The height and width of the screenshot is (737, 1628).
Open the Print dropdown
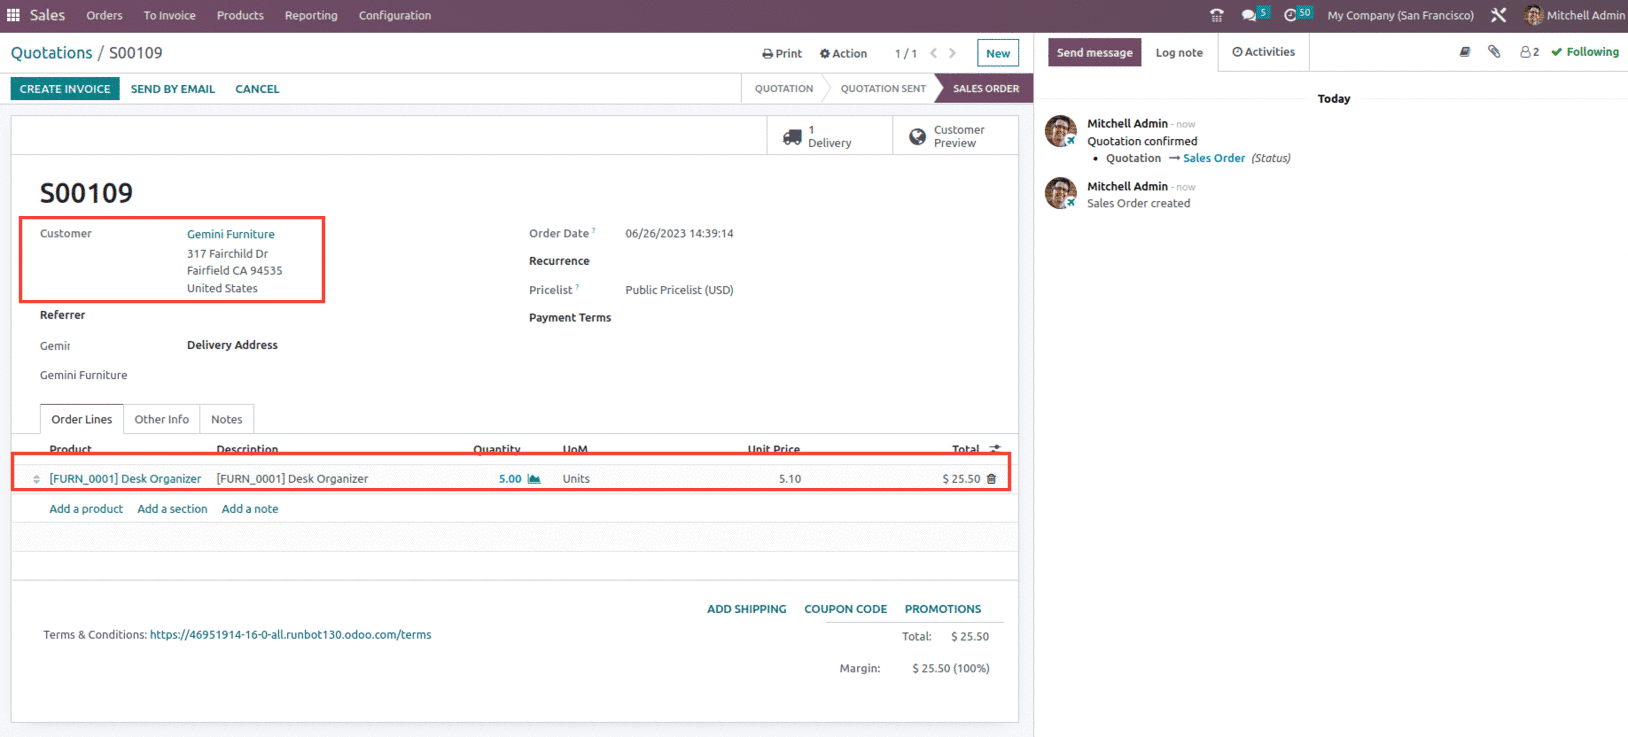782,54
